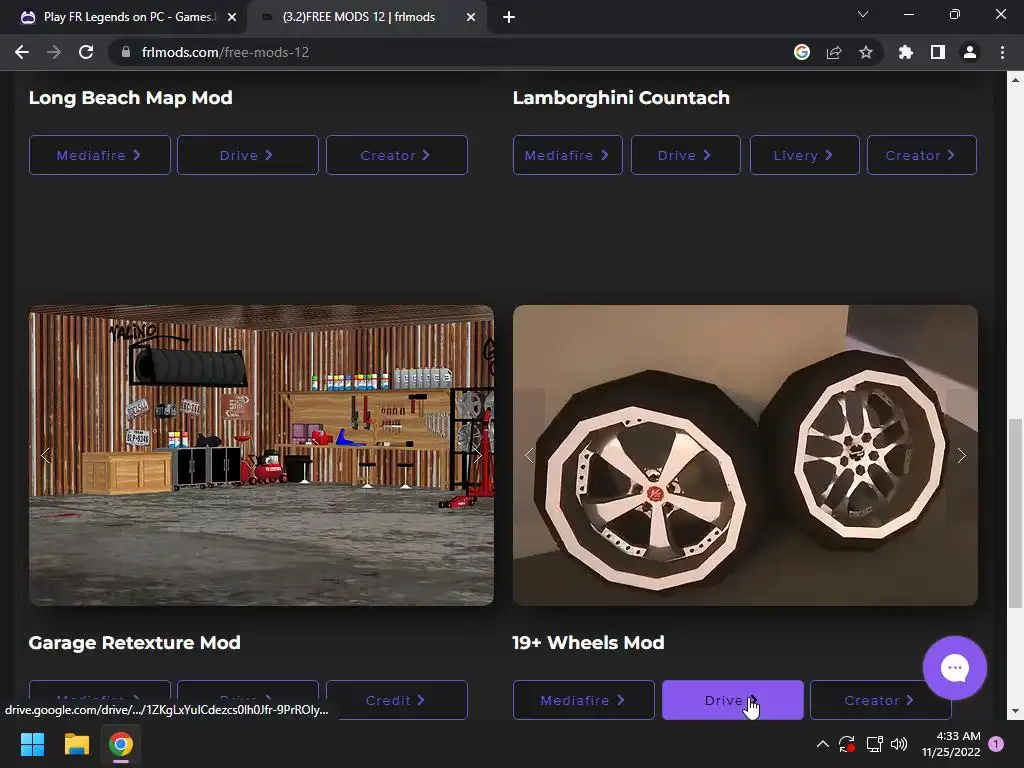Screen dimensions: 1024x768
Task: Toggle the Chrome side panel
Action: (x=938, y=52)
